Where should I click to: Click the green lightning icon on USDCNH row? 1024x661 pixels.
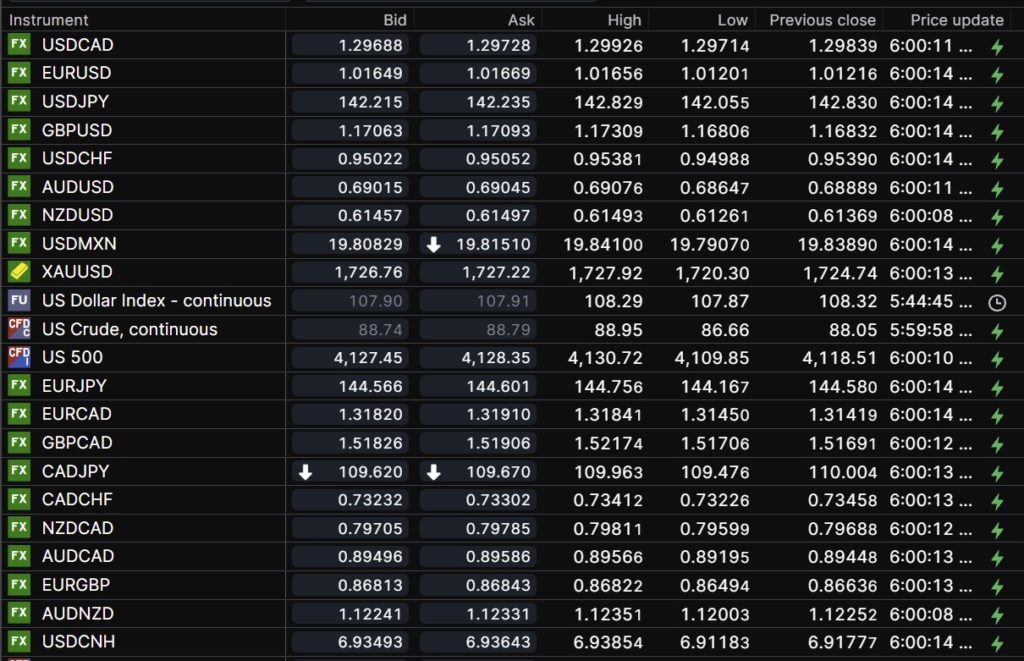pos(996,643)
